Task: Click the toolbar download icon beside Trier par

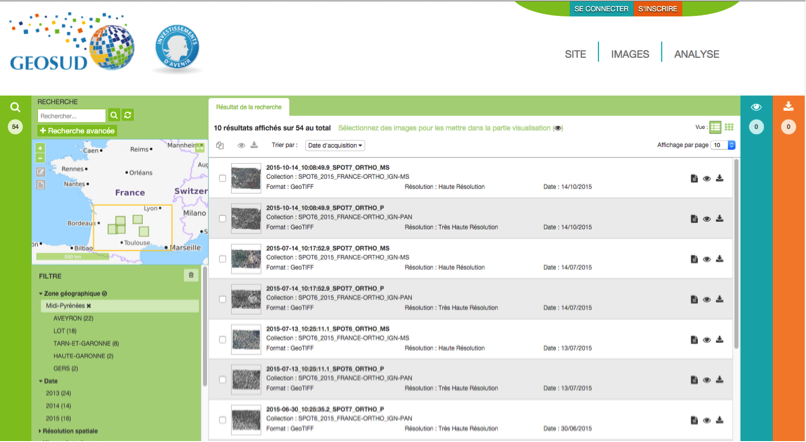Action: point(254,145)
